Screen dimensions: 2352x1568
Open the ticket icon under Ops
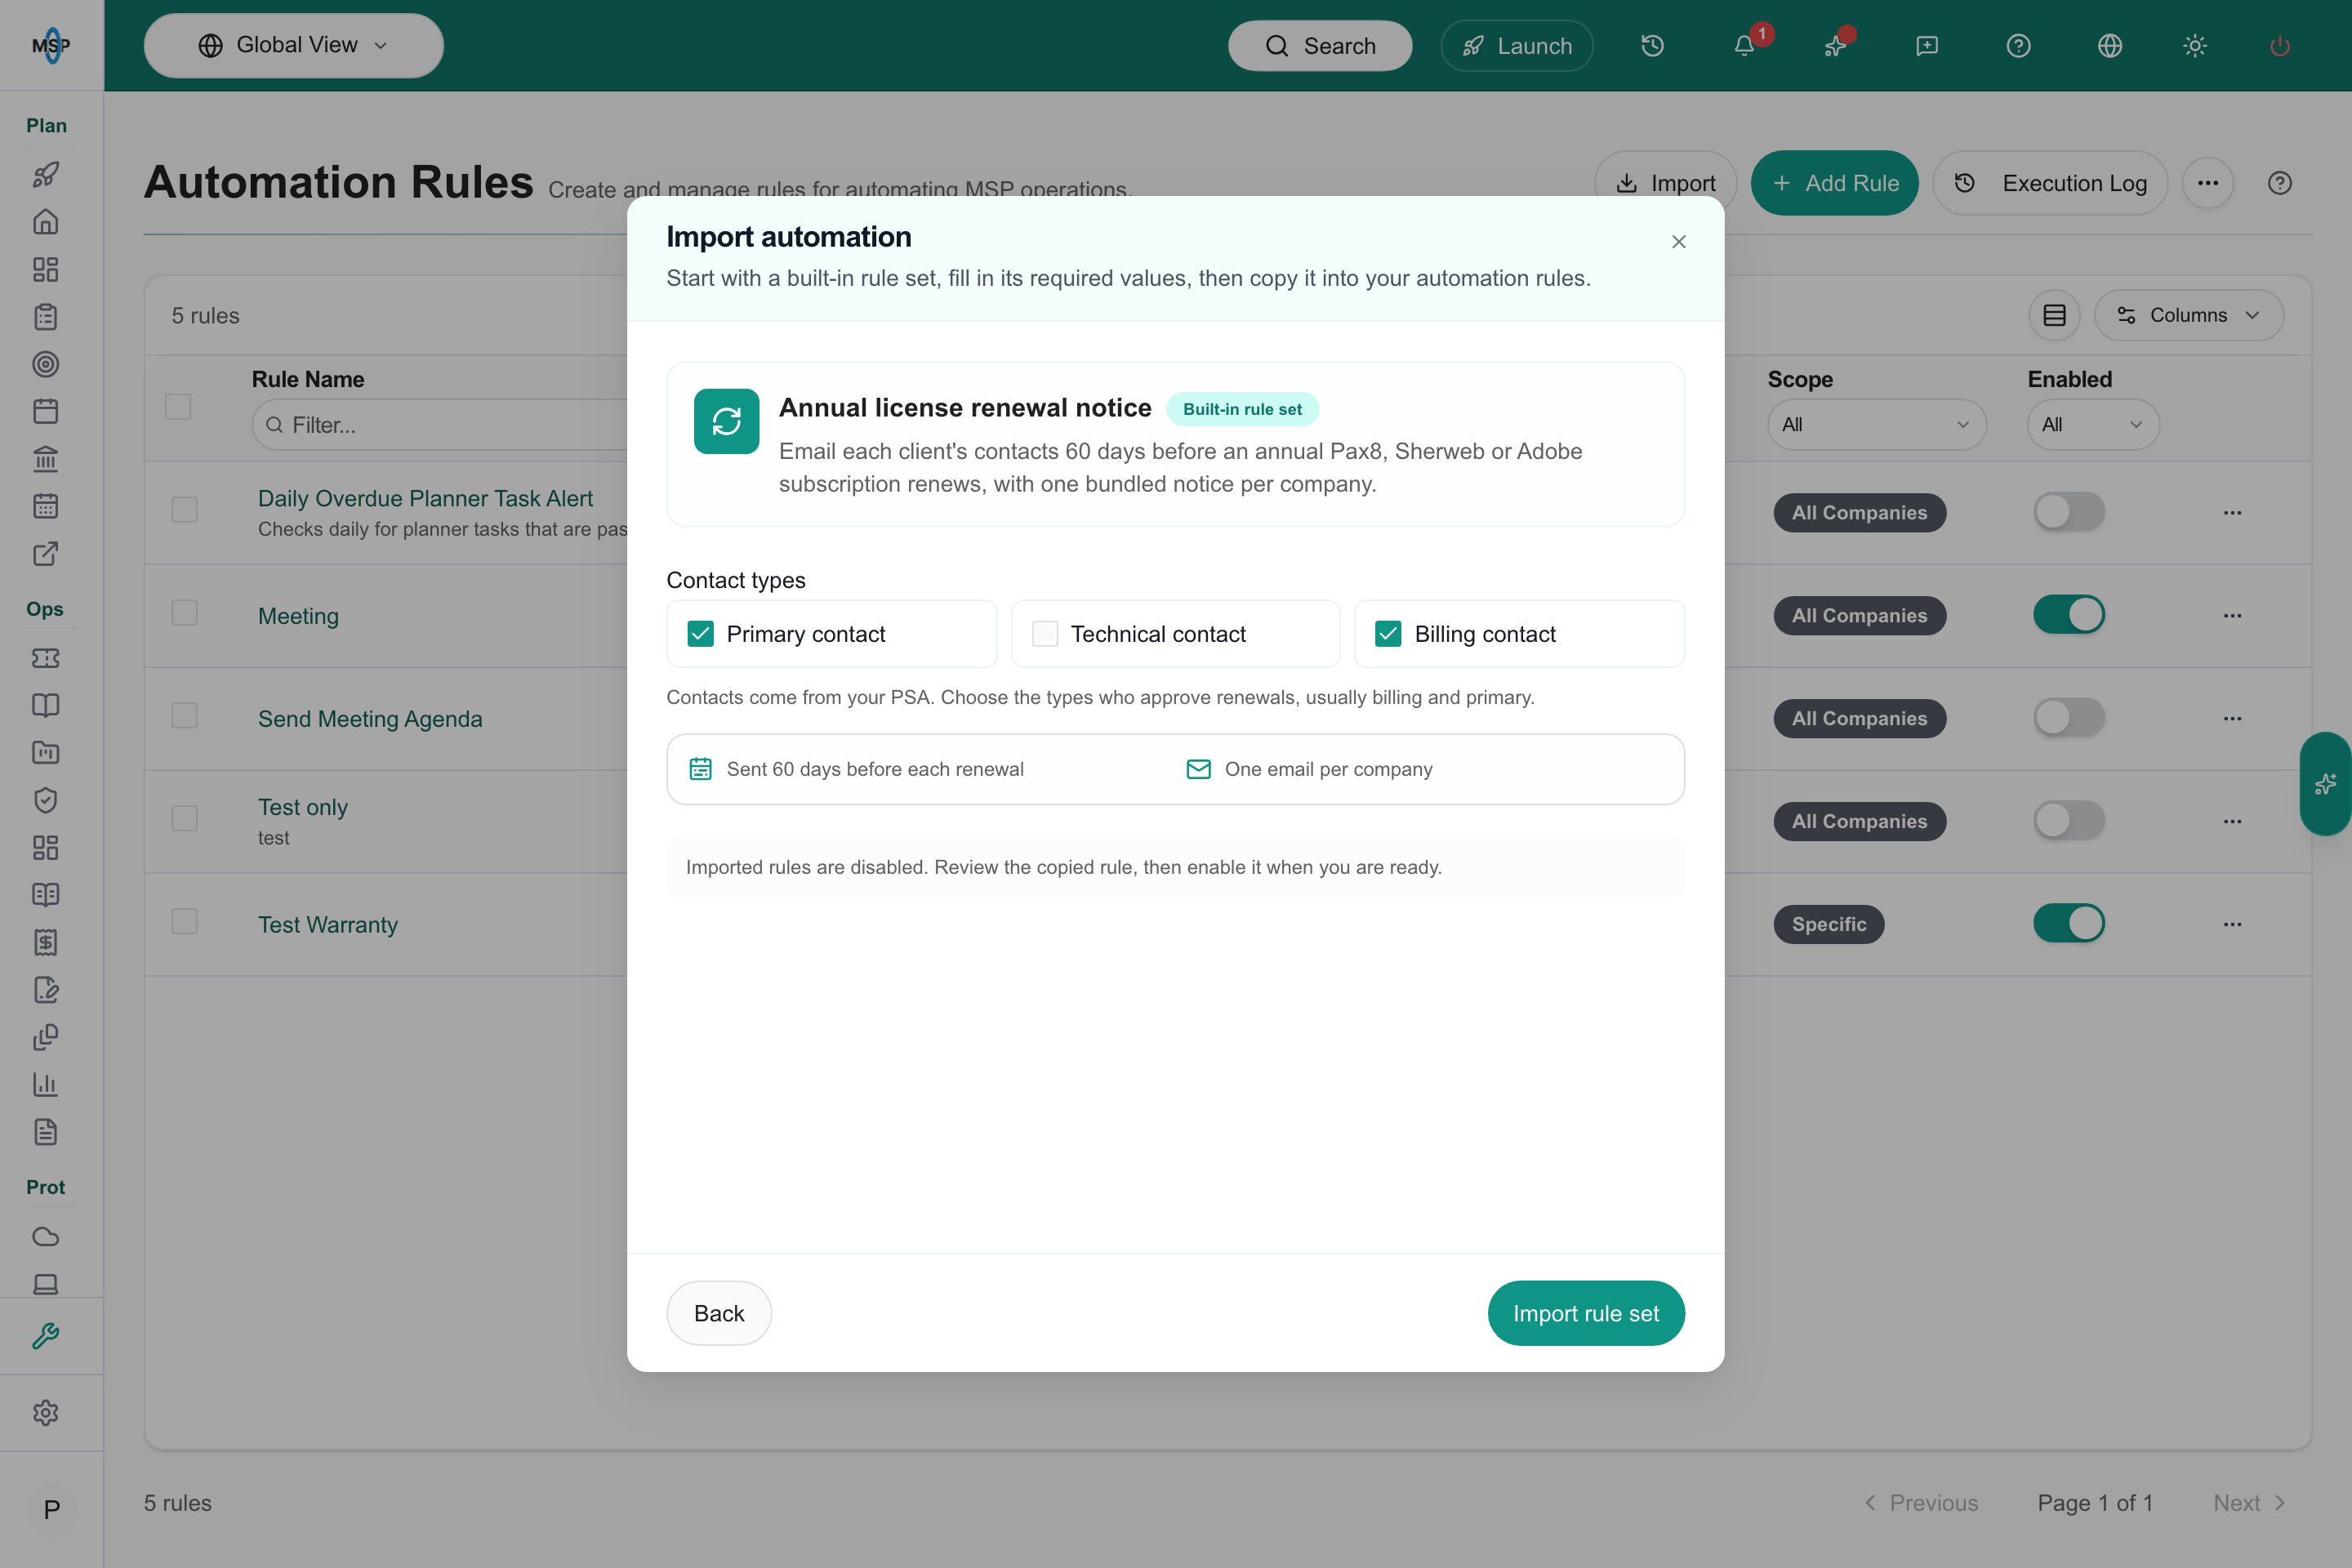[x=46, y=658]
